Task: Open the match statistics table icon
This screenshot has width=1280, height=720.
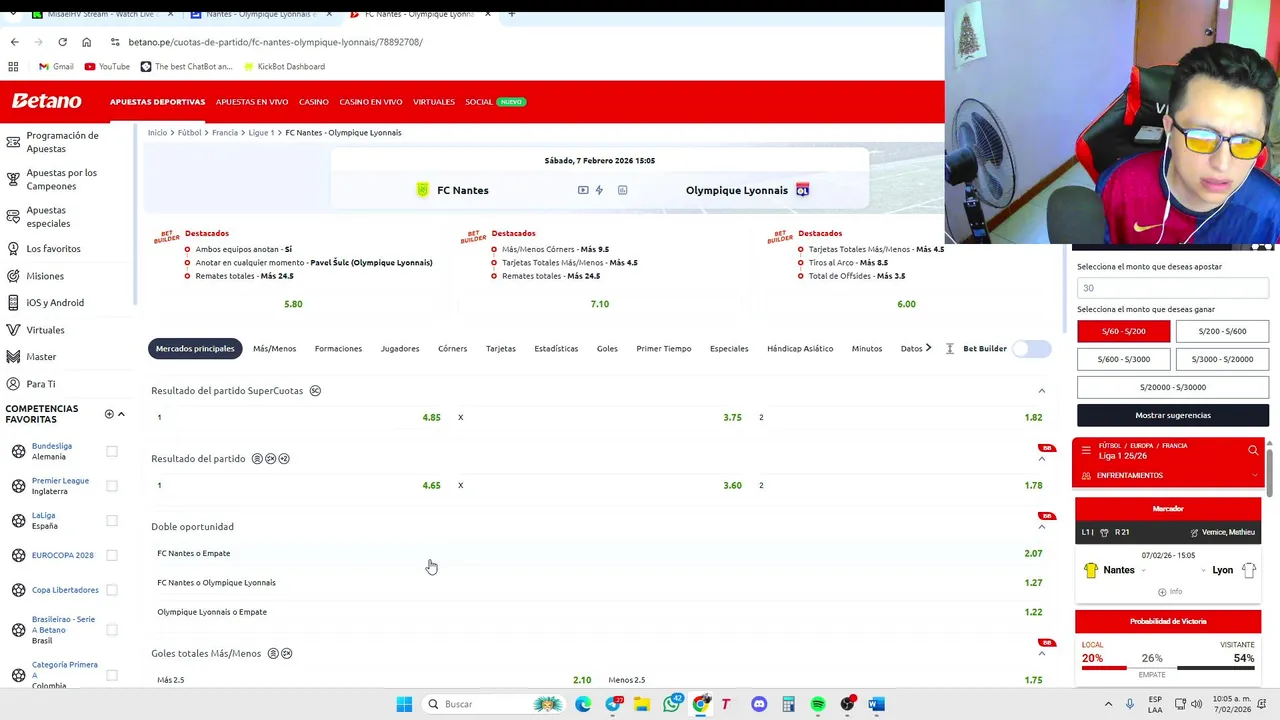Action: pos(622,190)
